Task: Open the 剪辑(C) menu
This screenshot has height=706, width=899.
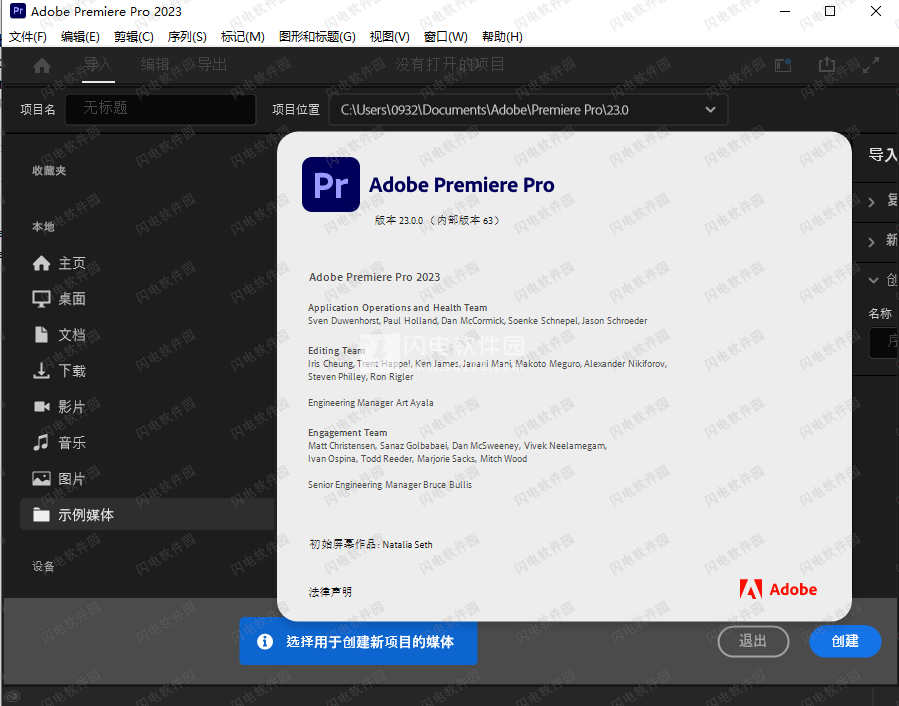Action: pos(134,37)
